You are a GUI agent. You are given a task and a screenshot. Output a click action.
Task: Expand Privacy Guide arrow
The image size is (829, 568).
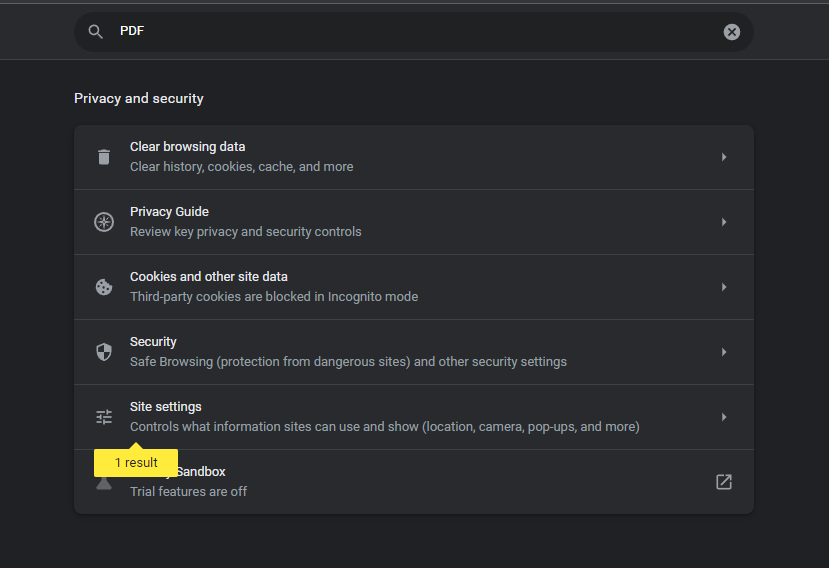click(x=724, y=222)
